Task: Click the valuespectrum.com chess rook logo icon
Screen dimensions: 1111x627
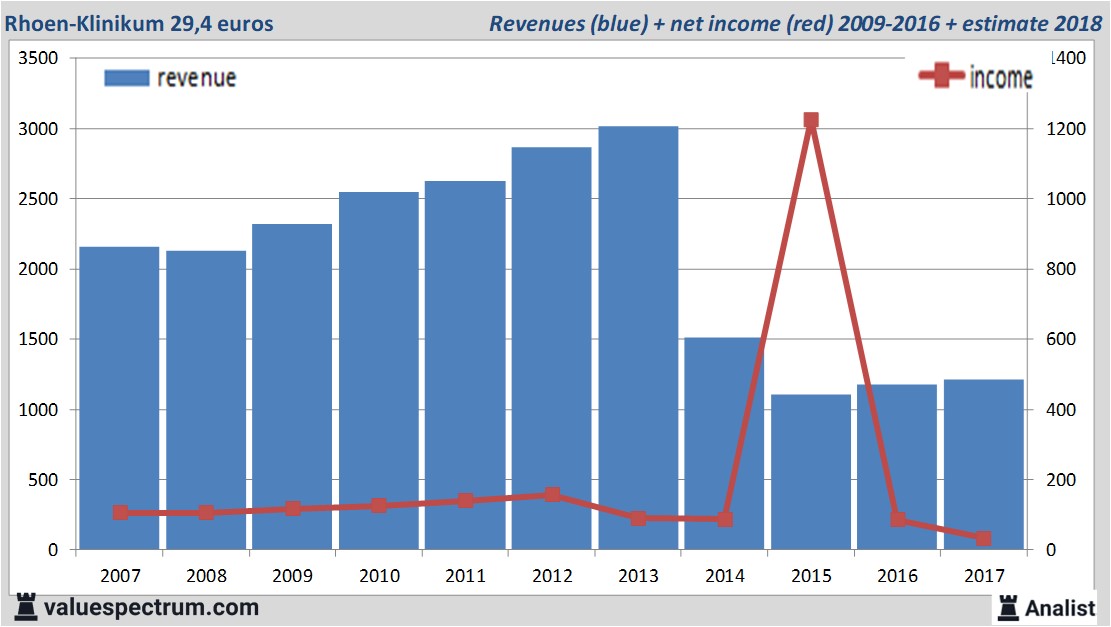Action: coord(26,608)
